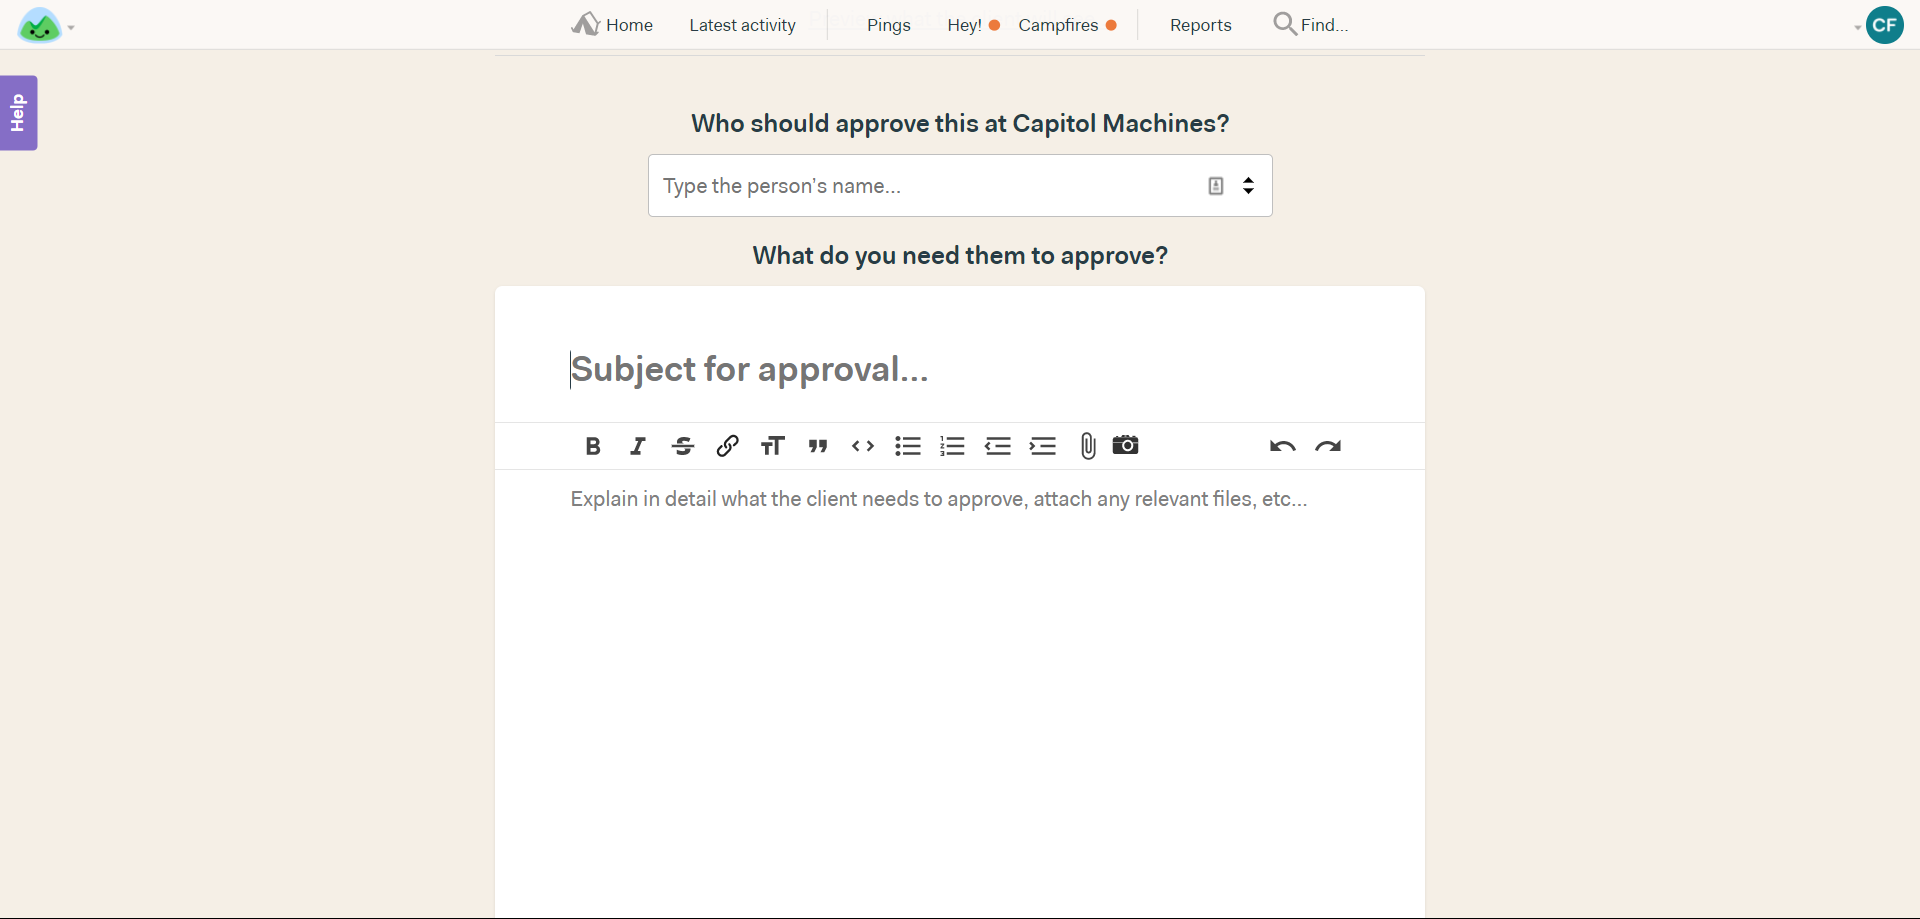Image resolution: width=1920 pixels, height=919 pixels.
Task: Undo the last edit
Action: (1283, 446)
